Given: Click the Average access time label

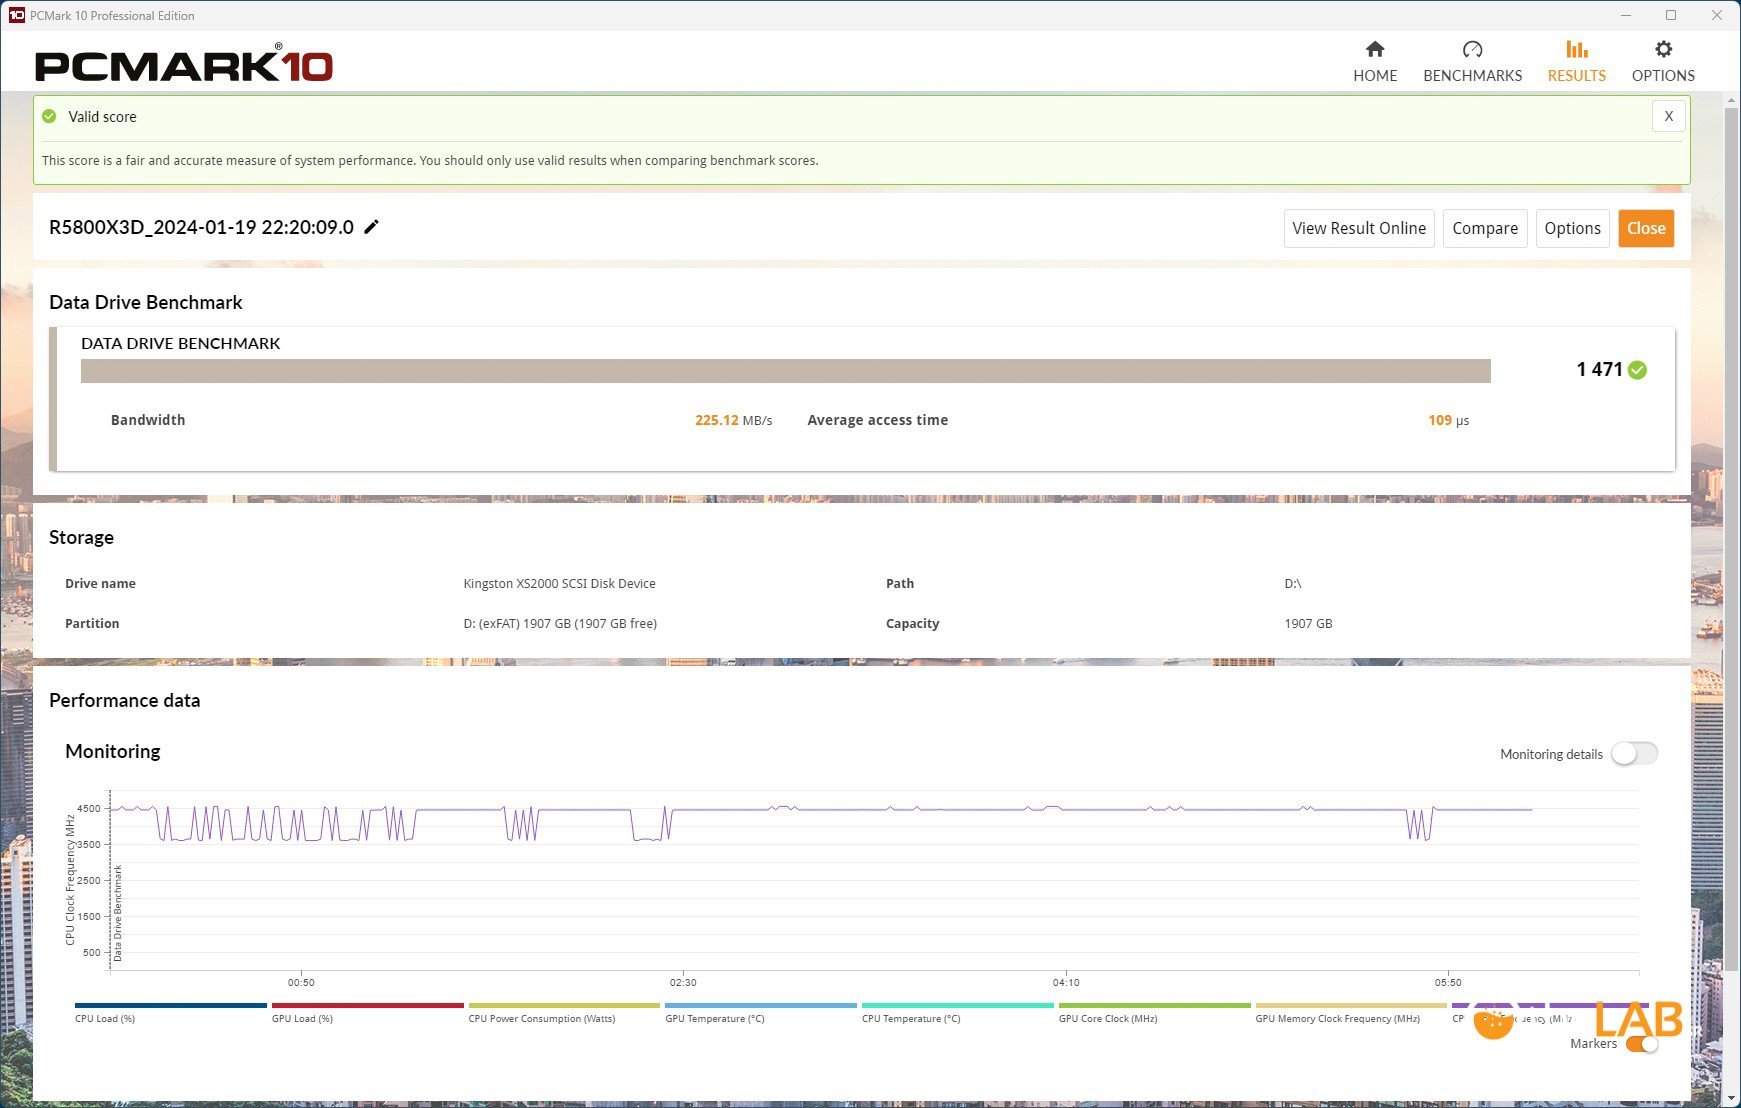Looking at the screenshot, I should [x=877, y=420].
